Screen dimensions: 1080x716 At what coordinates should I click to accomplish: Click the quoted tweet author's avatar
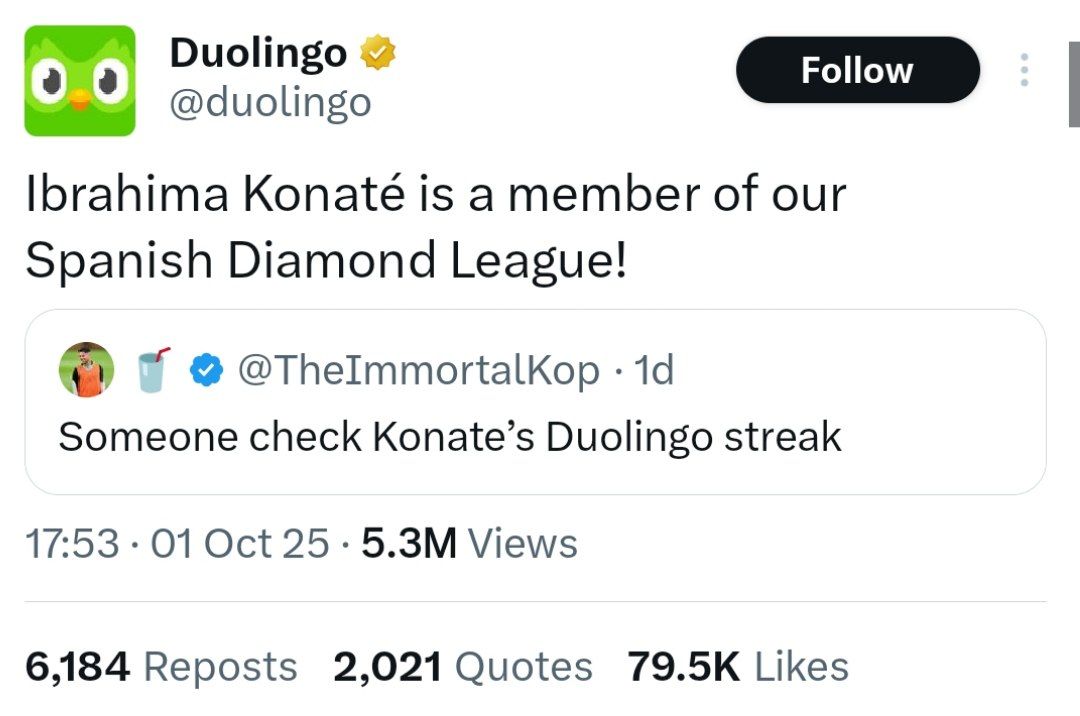click(87, 370)
